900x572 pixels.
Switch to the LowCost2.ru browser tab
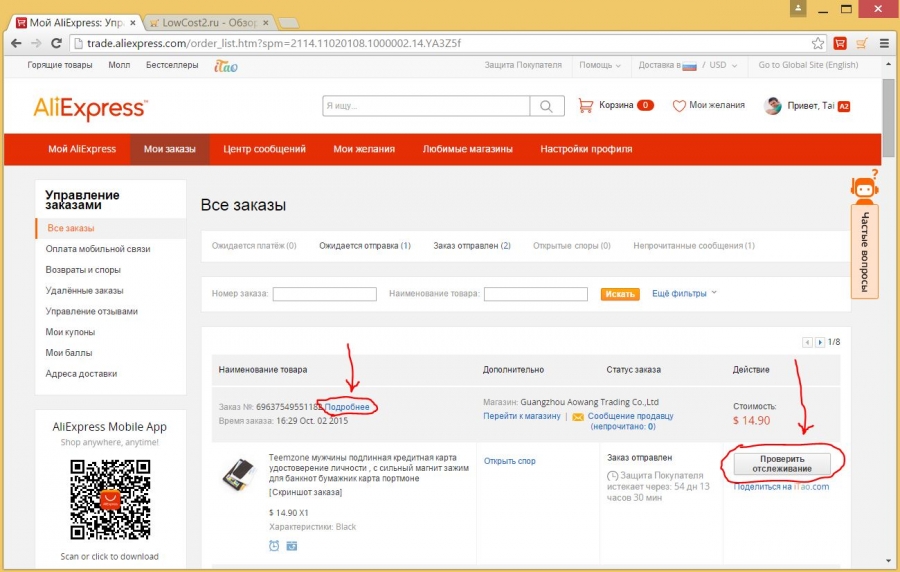pos(208,23)
